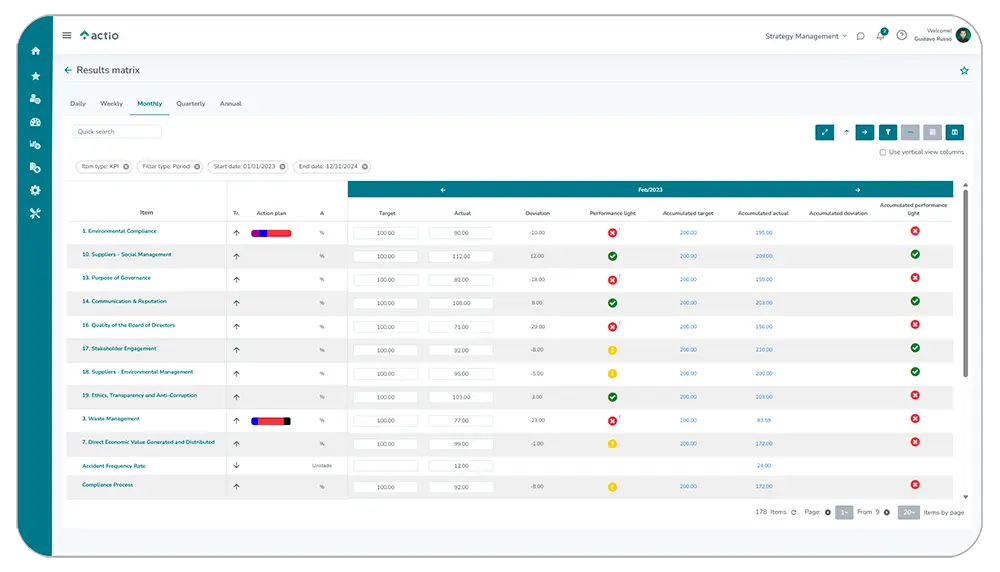Open the chat bubble icon in header
This screenshot has width=1000, height=572.
pos(860,36)
